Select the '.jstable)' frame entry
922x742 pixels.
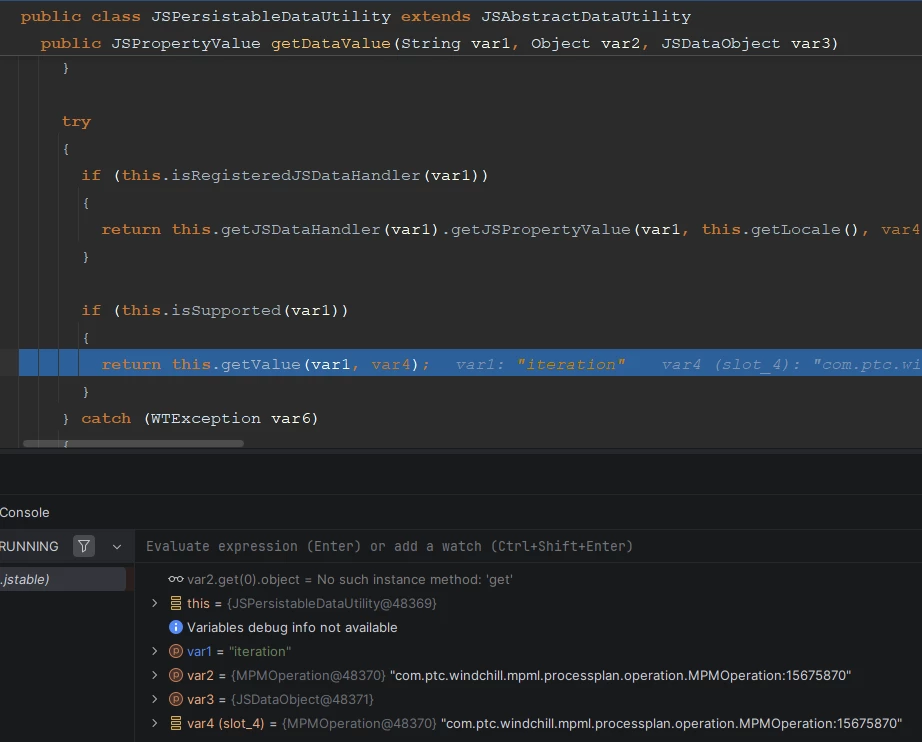[x=62, y=579]
